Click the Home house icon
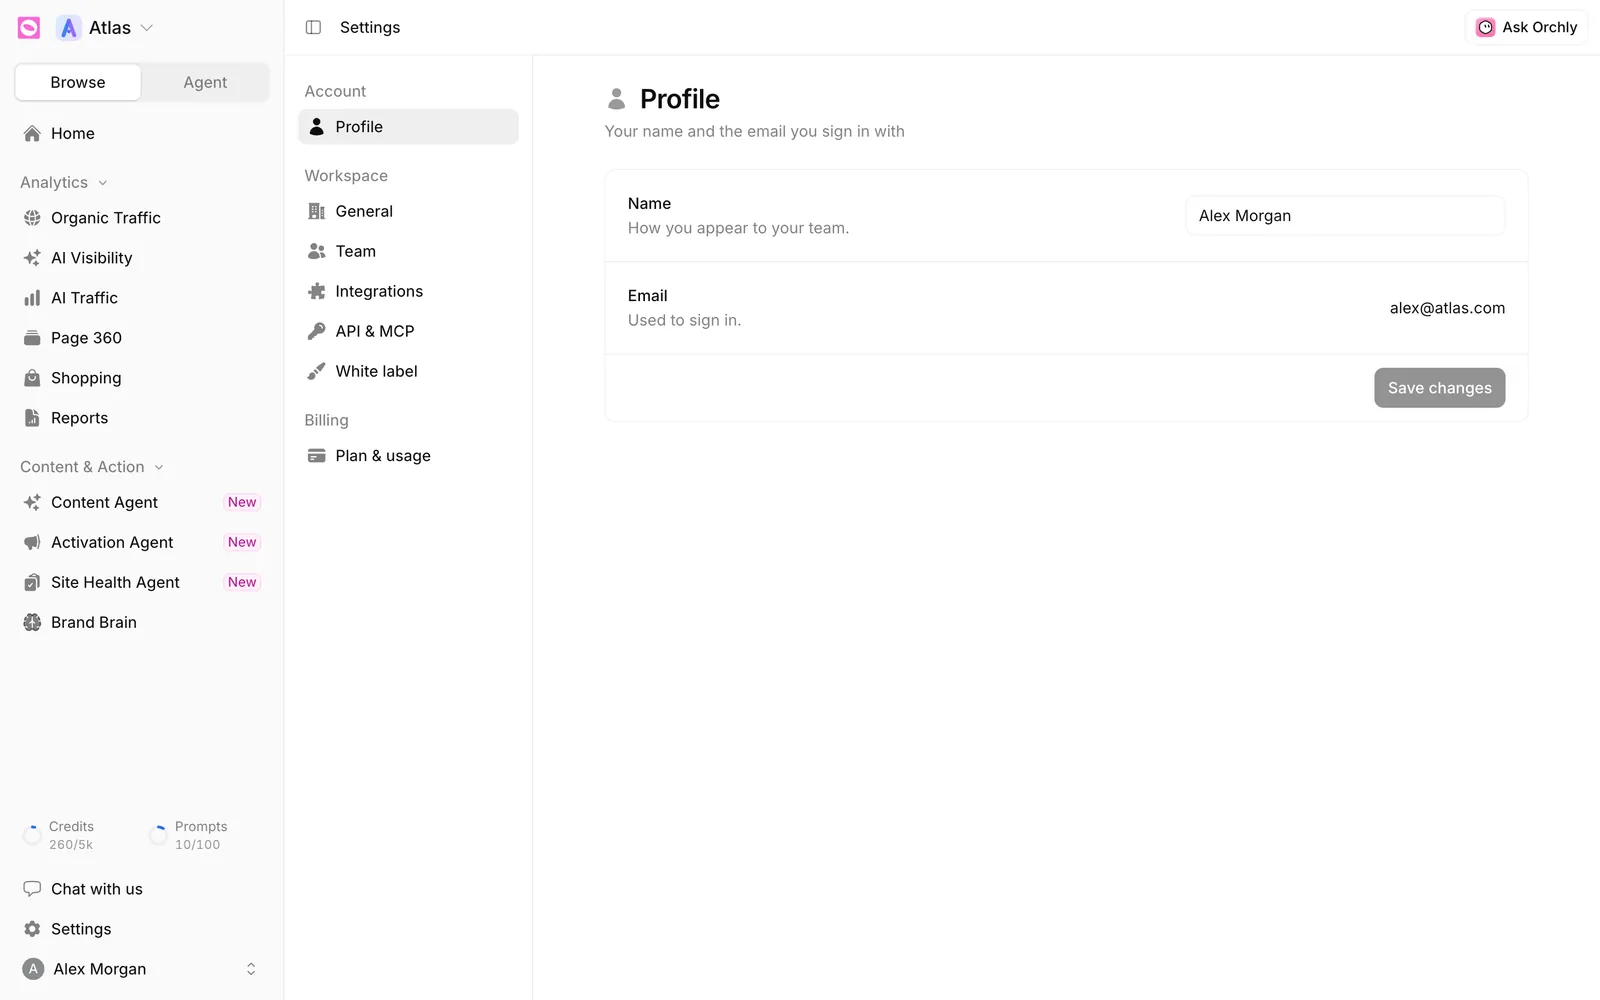This screenshot has height=1000, width=1600. [x=32, y=134]
